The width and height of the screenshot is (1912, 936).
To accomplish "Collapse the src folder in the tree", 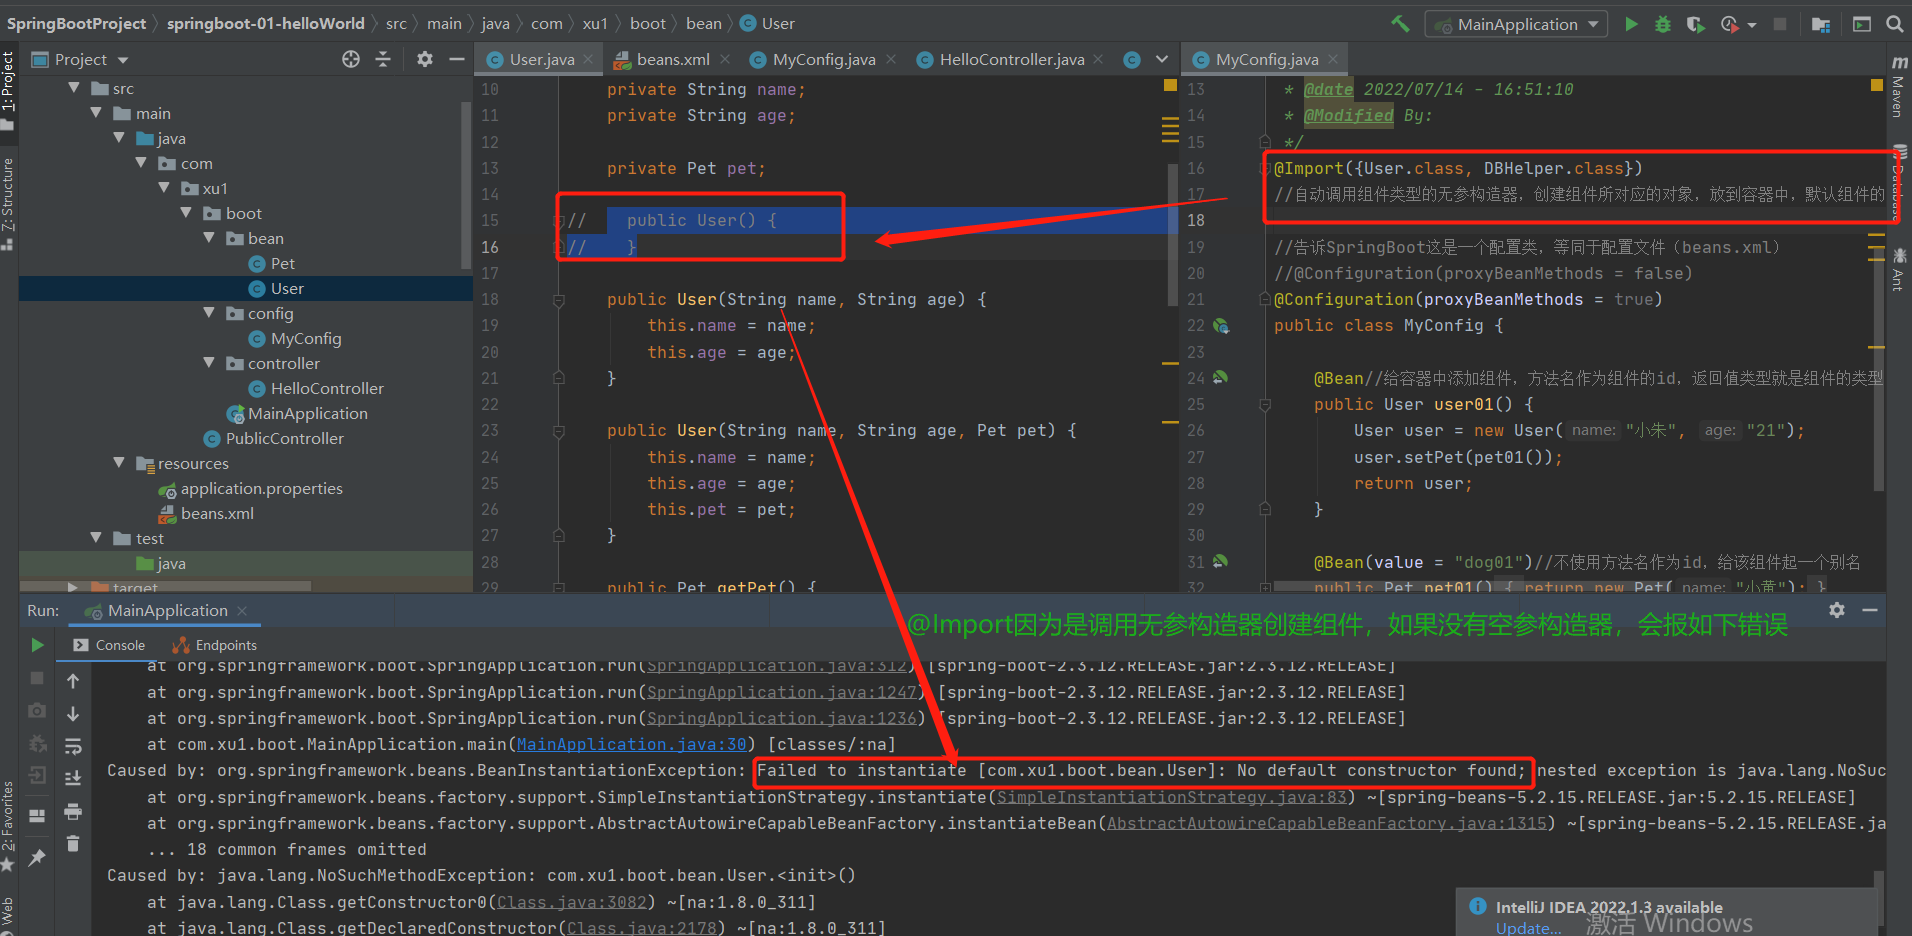I will tap(74, 88).
